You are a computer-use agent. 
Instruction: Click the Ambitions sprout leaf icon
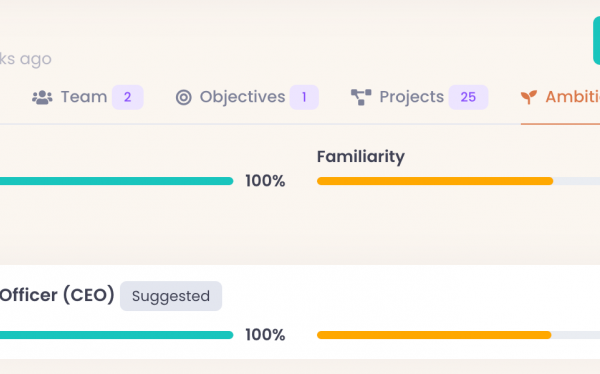pyautogui.click(x=529, y=97)
